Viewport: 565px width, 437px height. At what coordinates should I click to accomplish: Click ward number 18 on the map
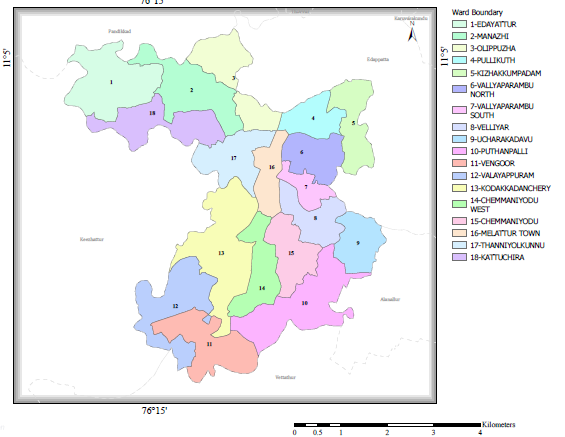coord(152,113)
